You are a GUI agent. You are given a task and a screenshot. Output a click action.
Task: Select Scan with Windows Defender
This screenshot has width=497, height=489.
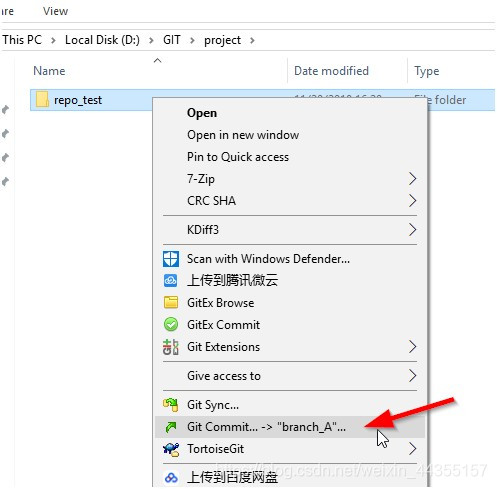[289, 259]
